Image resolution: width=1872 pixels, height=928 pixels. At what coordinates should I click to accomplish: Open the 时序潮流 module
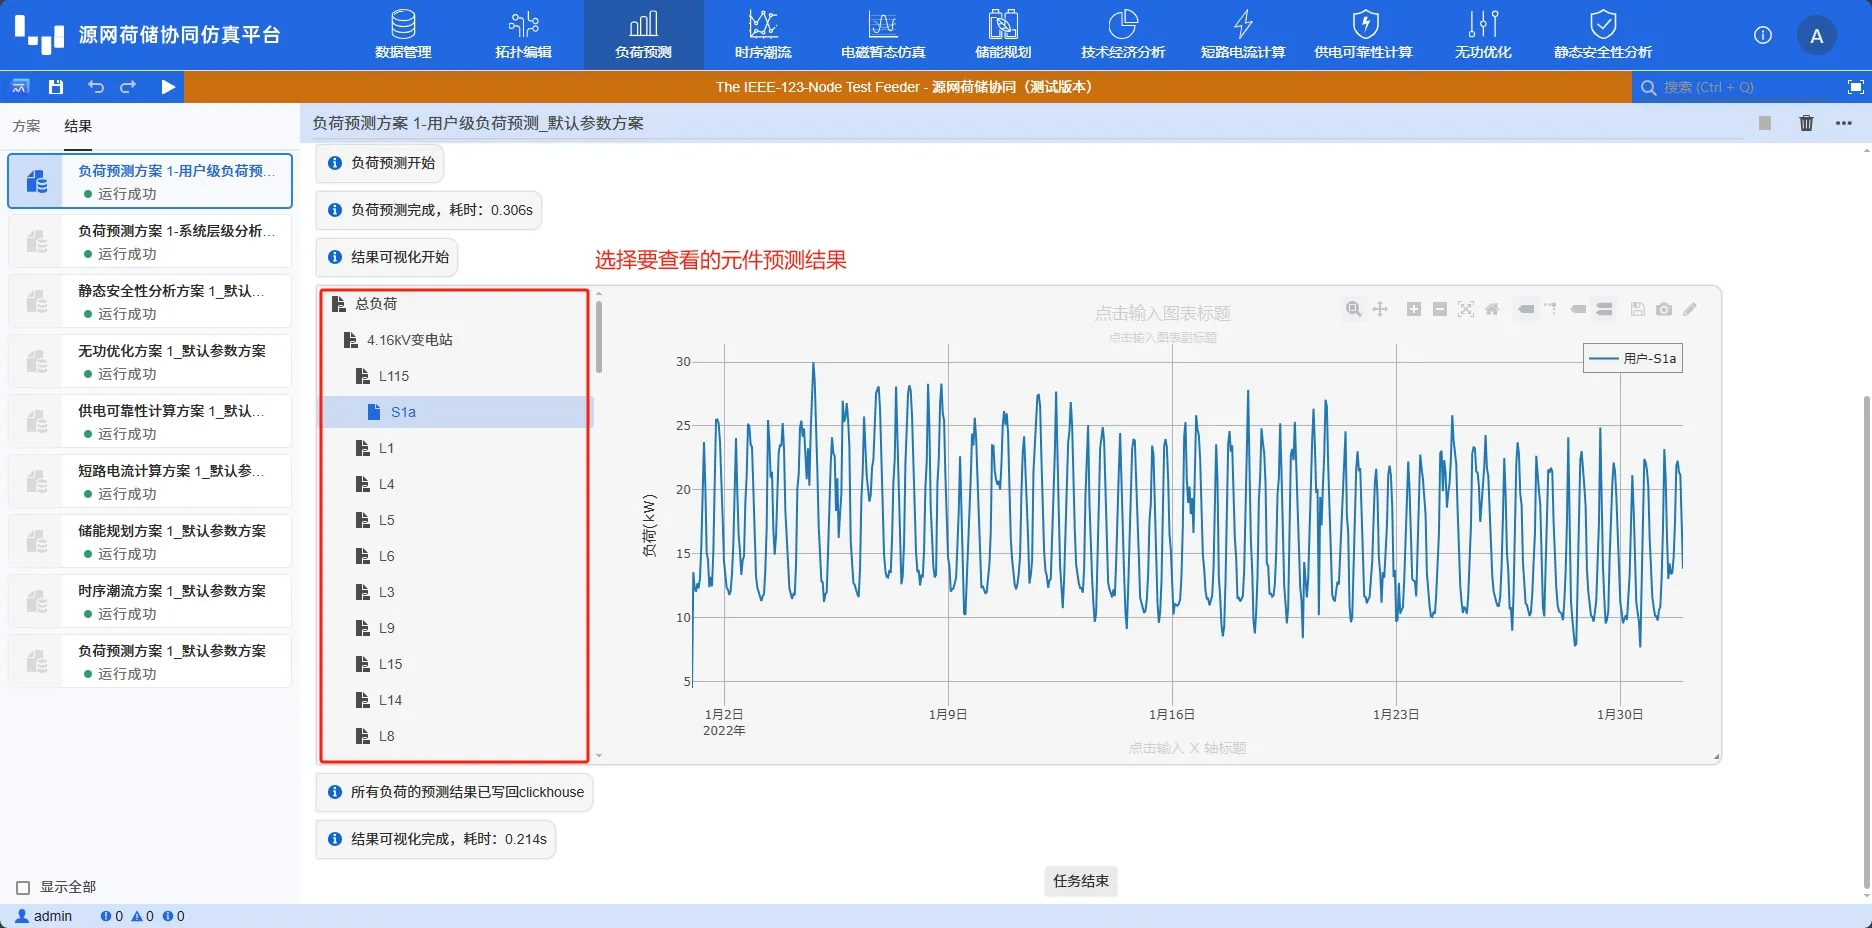pos(763,34)
